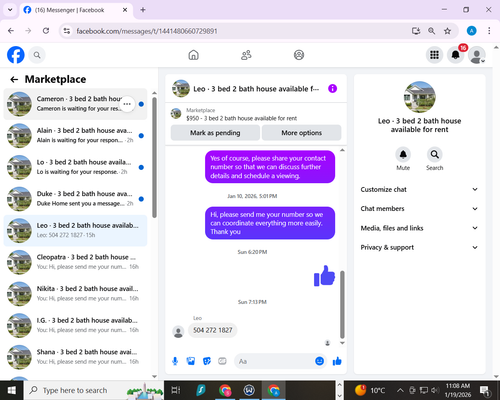The image size is (500, 400).
Task: Click the Facebook logo
Action: [16, 55]
